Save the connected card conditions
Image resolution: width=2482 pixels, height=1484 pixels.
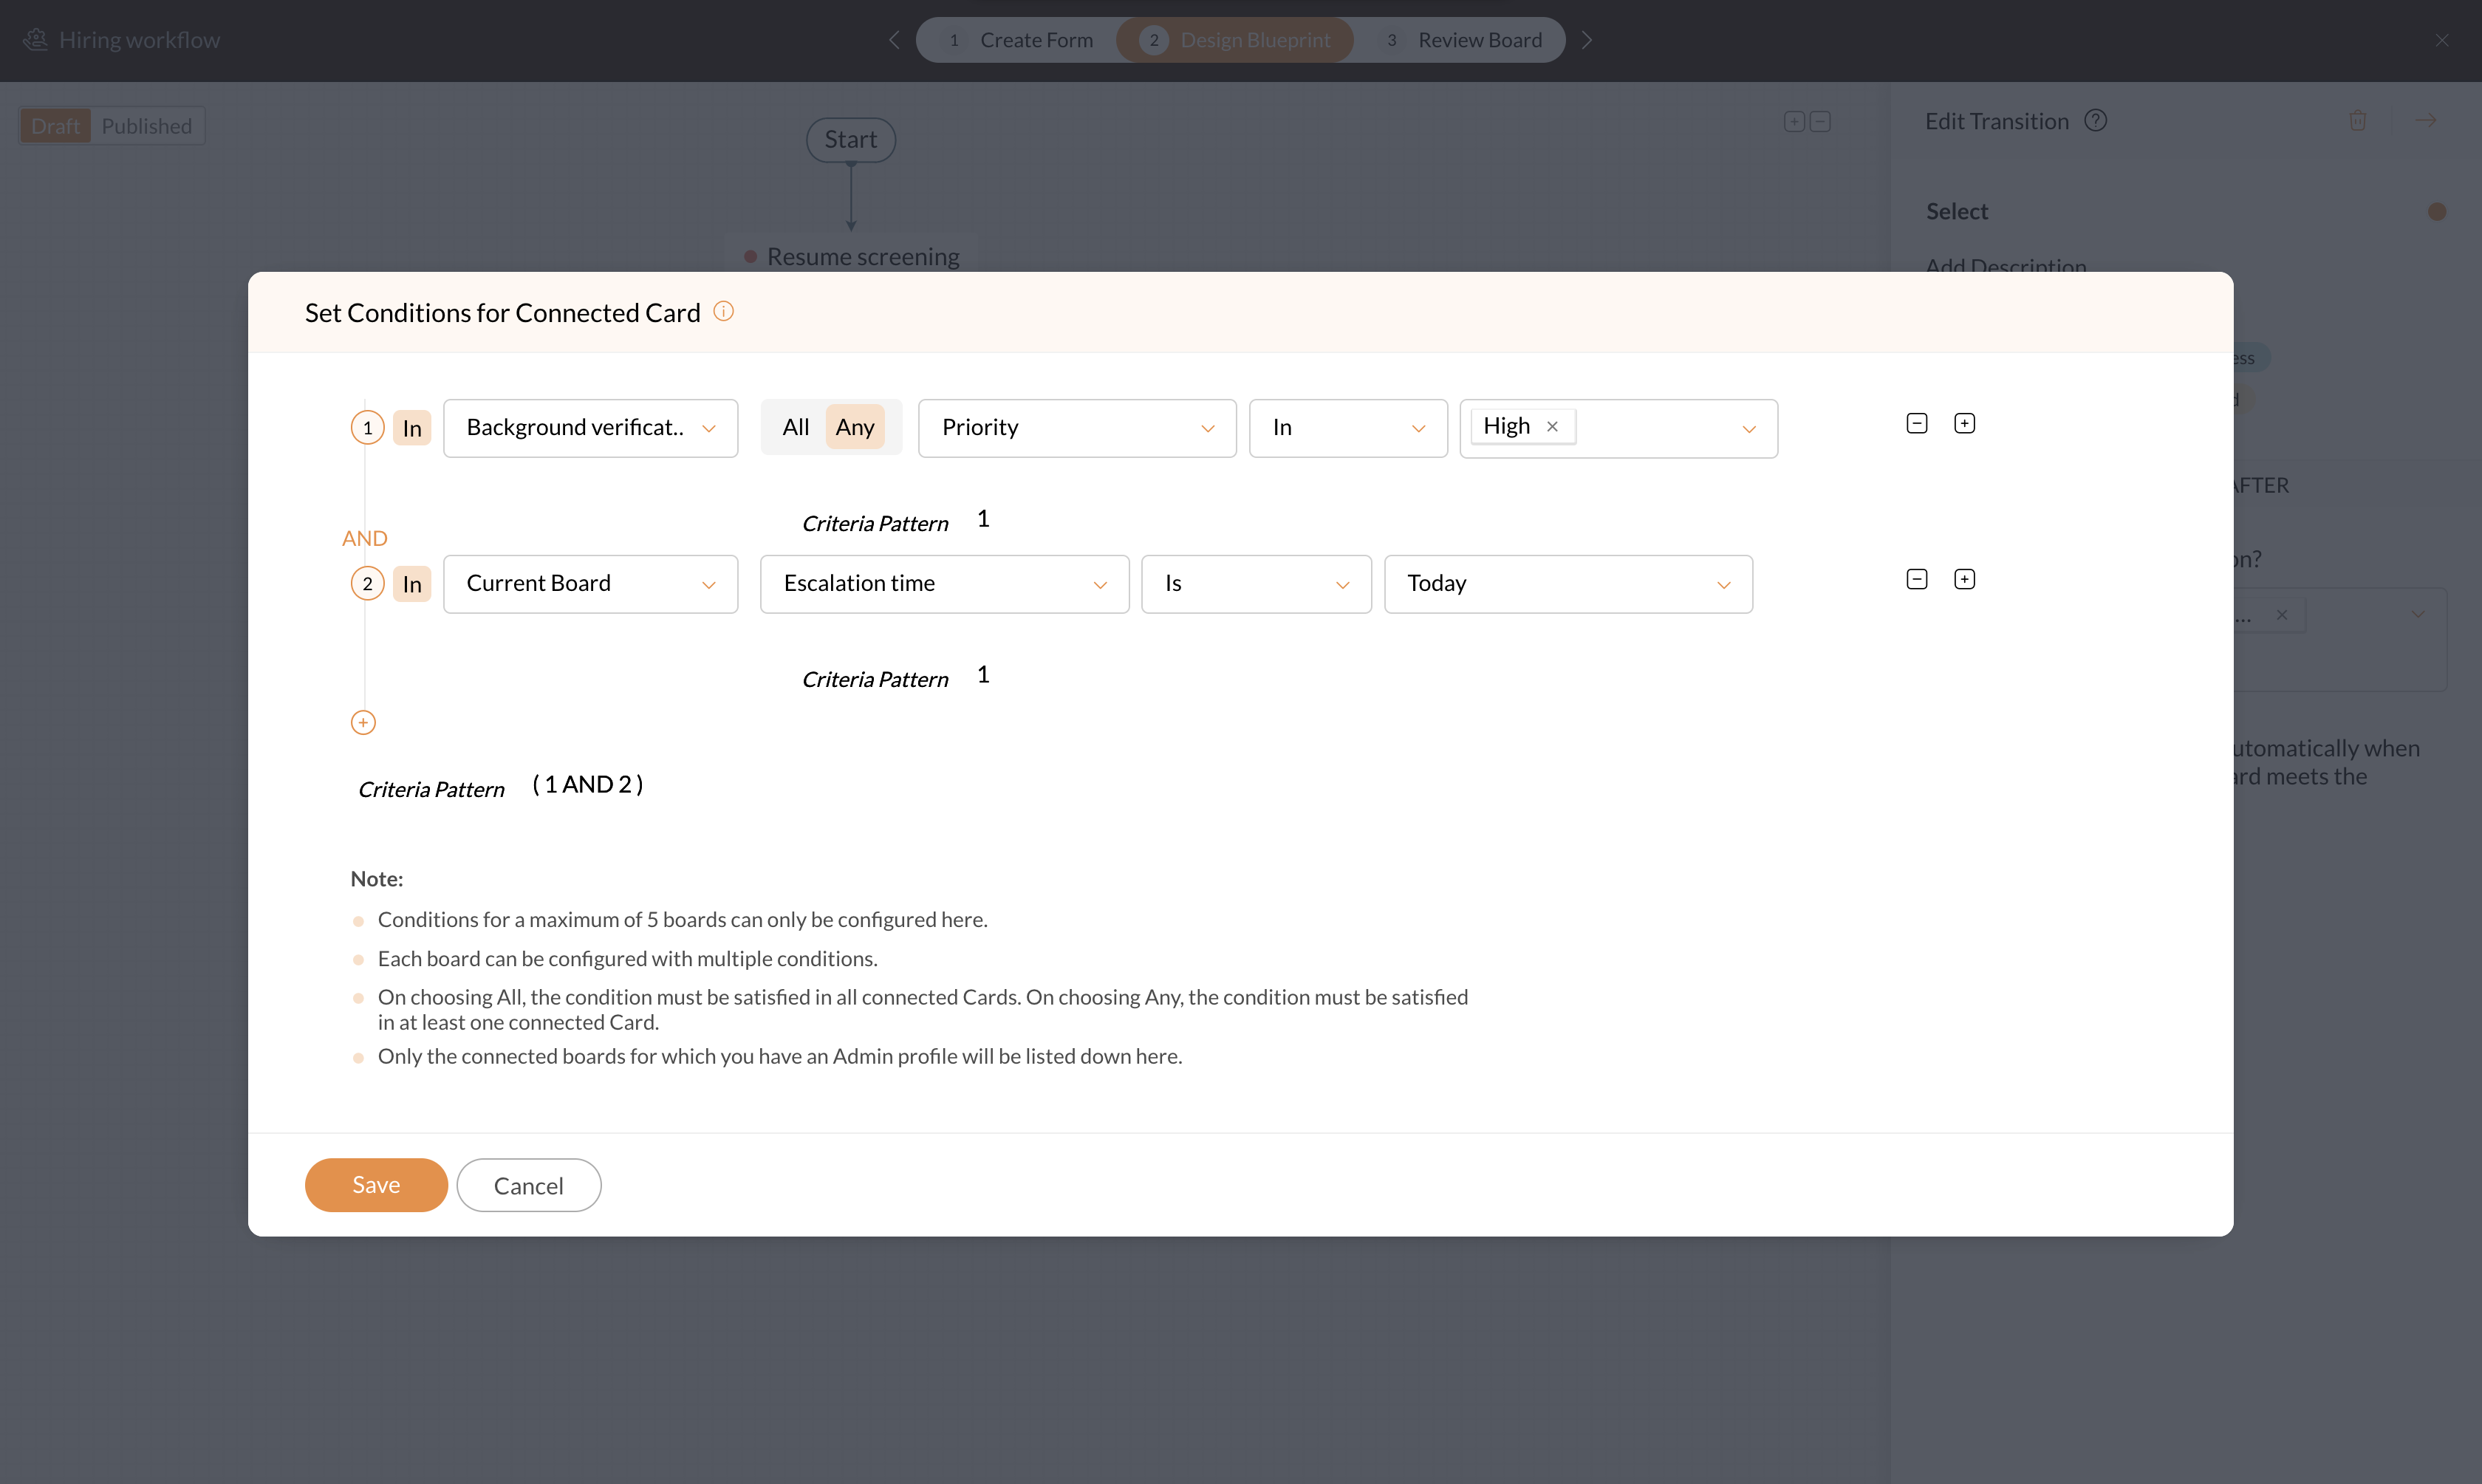376,1185
